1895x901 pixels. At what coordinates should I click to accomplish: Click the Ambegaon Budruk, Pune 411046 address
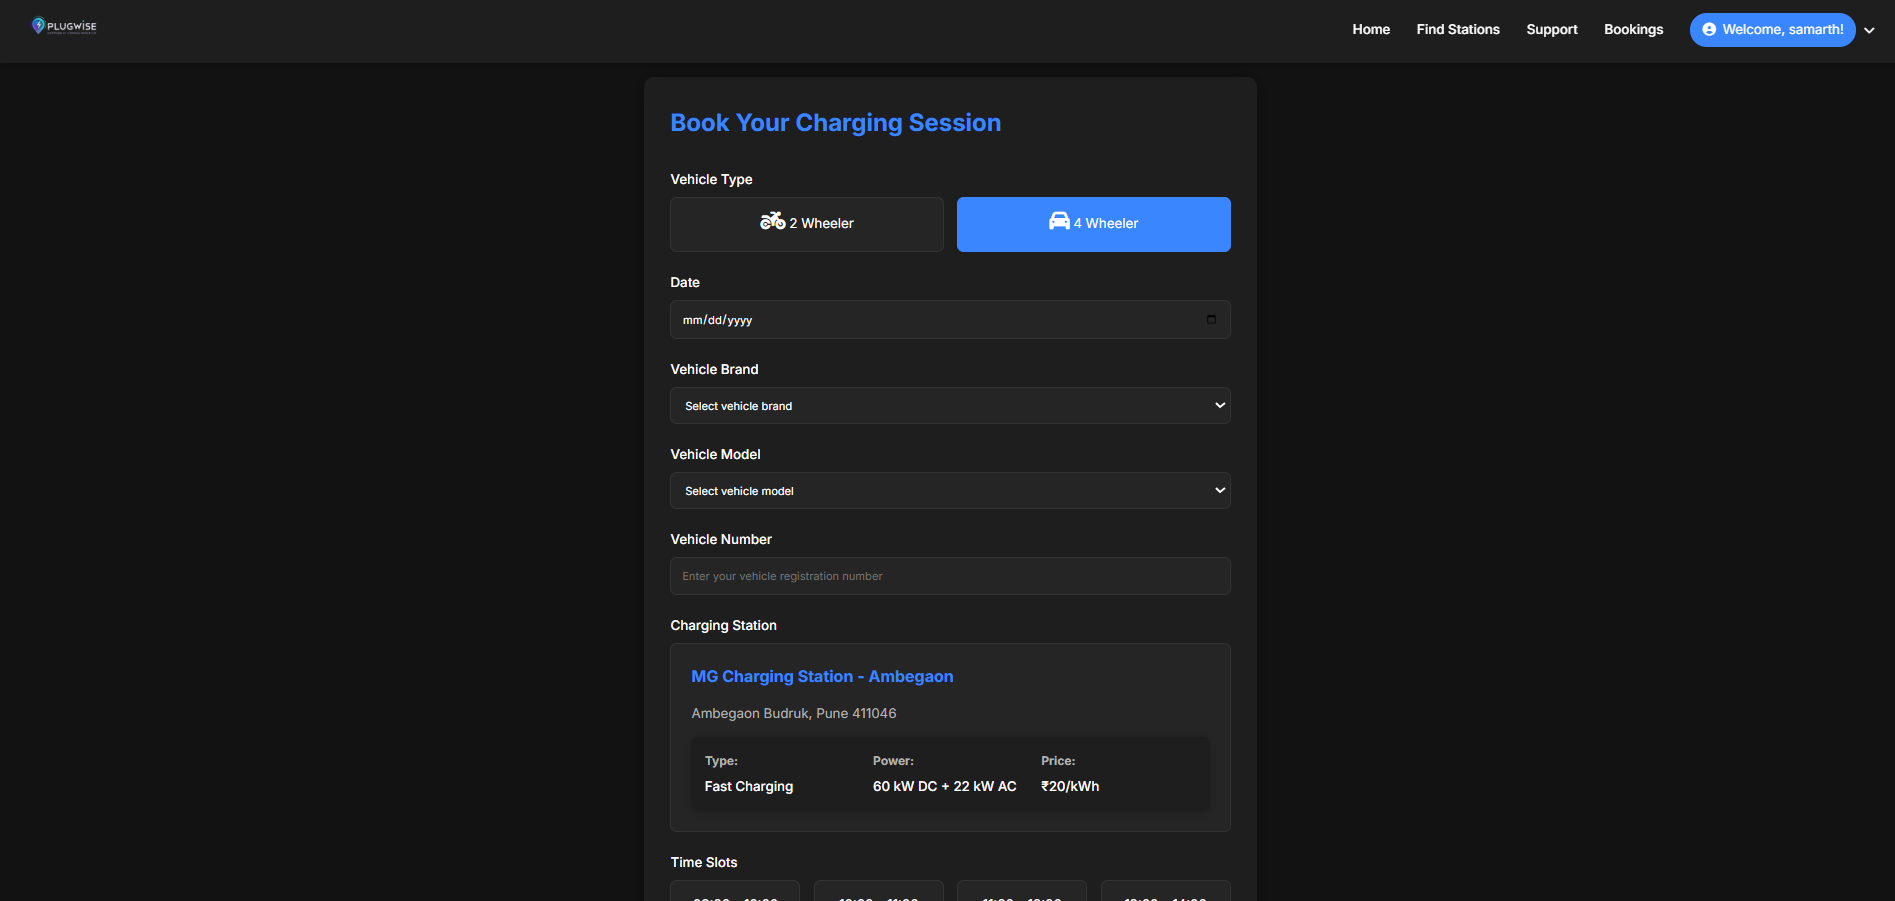[793, 713]
